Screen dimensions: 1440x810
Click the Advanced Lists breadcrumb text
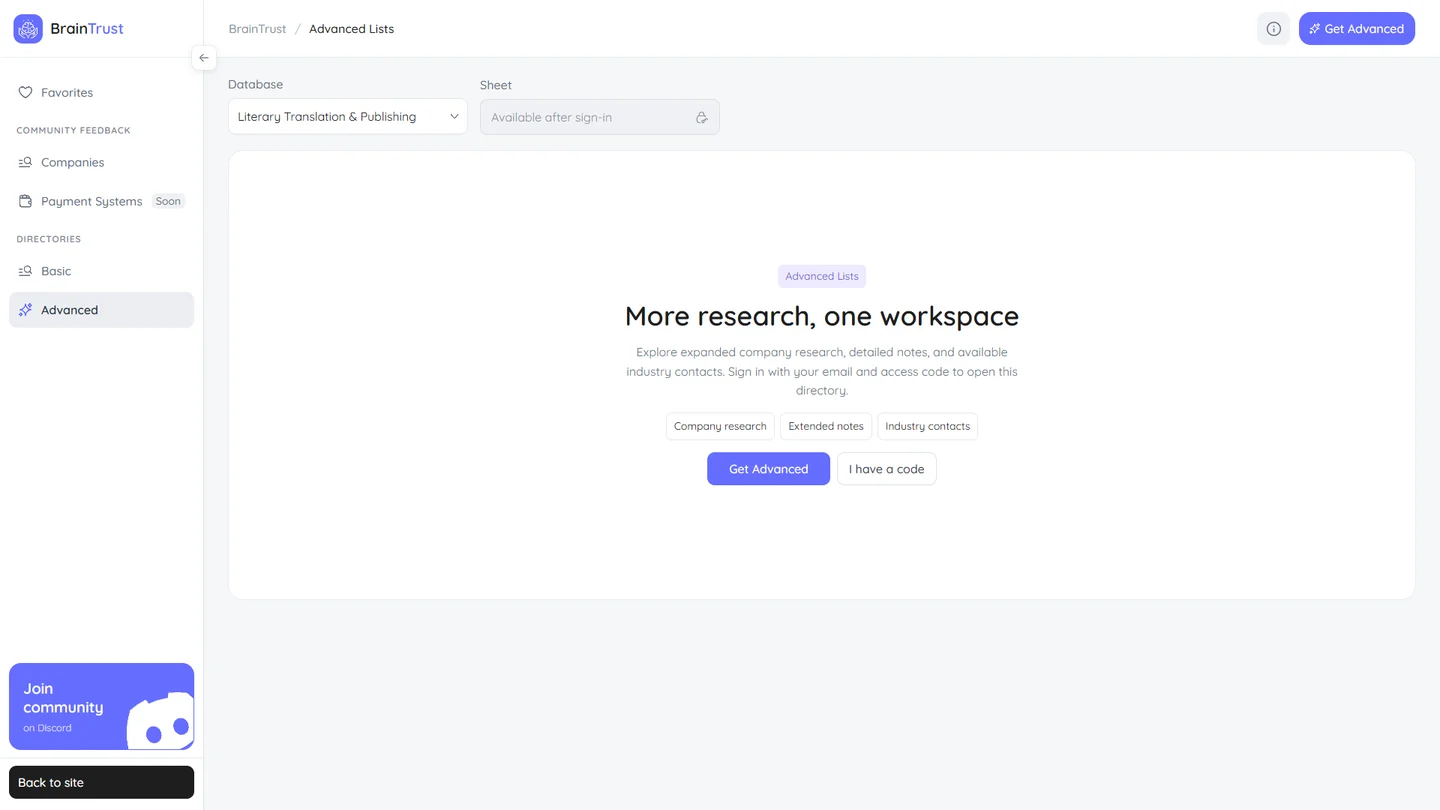coord(351,29)
